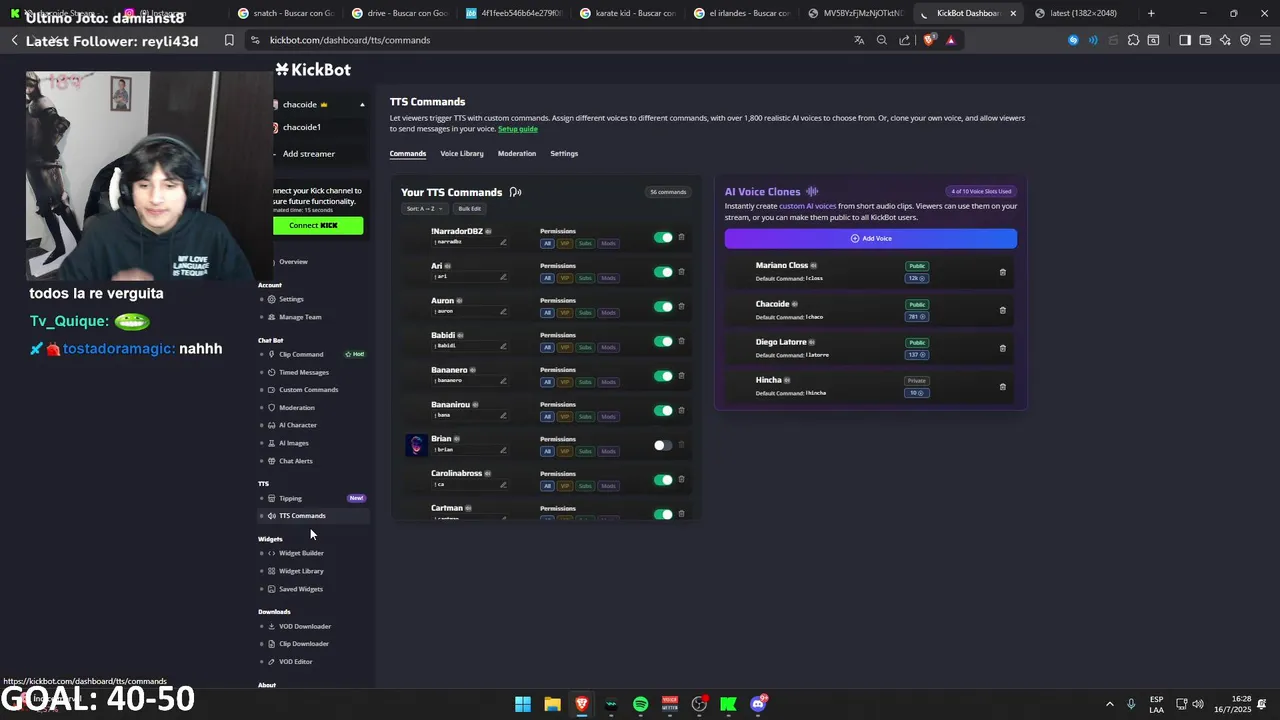Select the Commands tab
The width and height of the screenshot is (1280, 720).
coord(408,153)
